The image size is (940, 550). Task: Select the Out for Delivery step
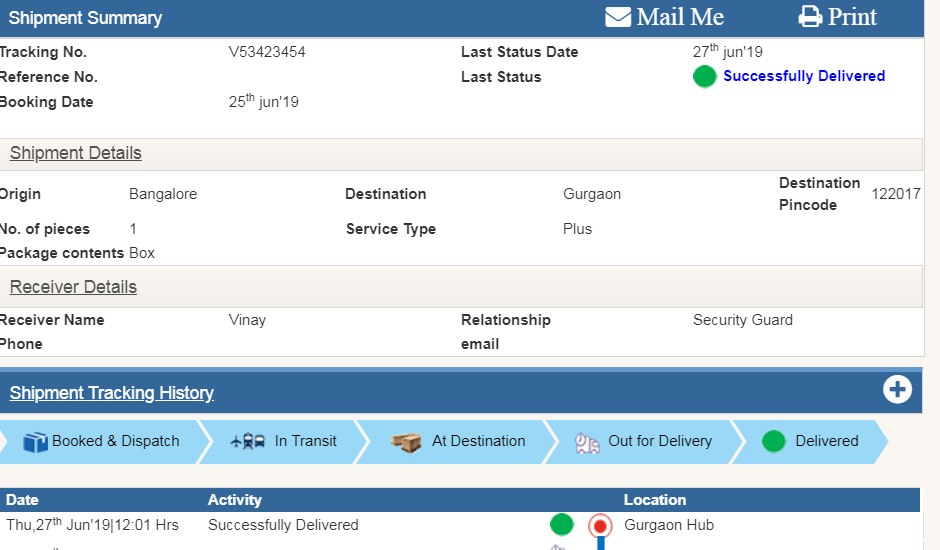tap(660, 441)
